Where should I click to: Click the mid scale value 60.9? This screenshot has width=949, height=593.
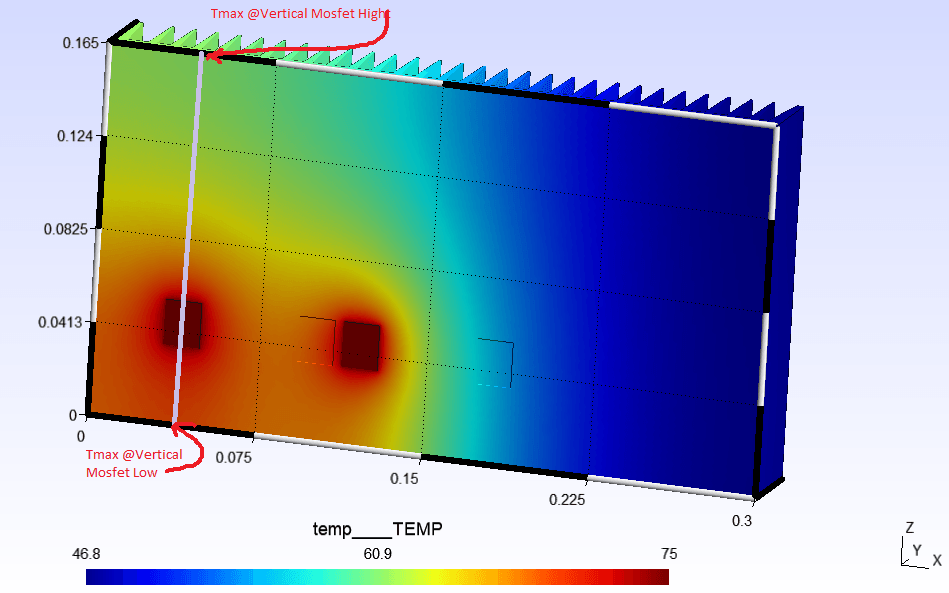378,554
